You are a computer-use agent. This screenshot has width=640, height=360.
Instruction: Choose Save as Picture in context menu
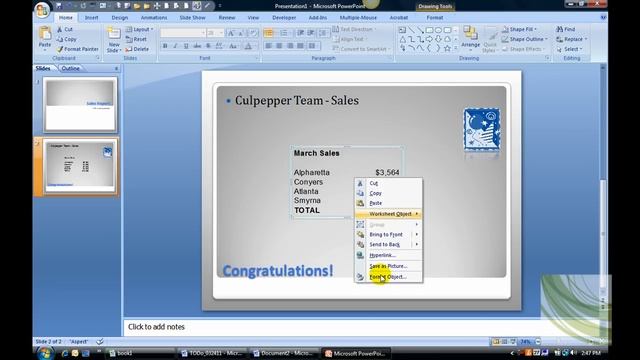(388, 266)
